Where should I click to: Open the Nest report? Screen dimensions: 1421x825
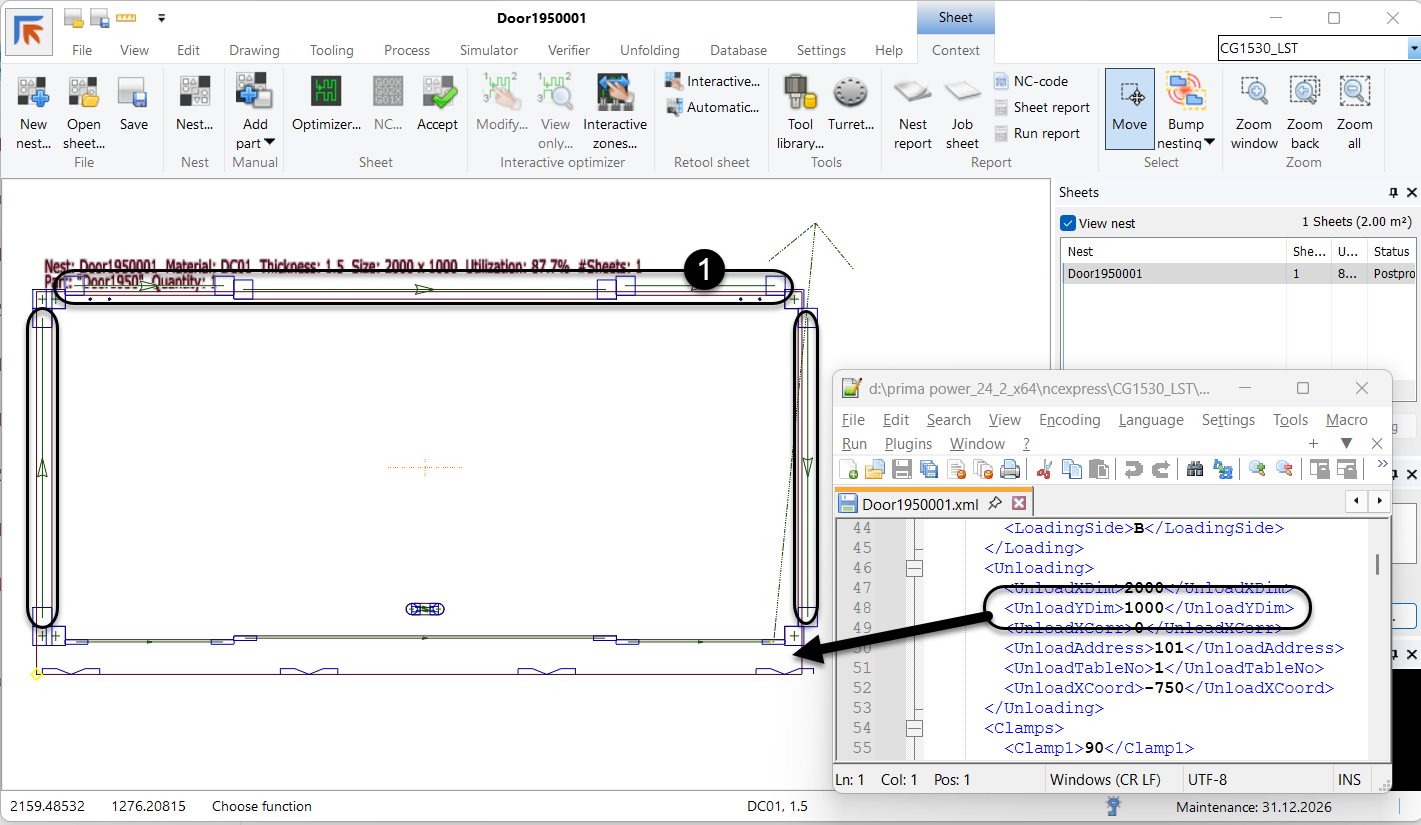[912, 93]
